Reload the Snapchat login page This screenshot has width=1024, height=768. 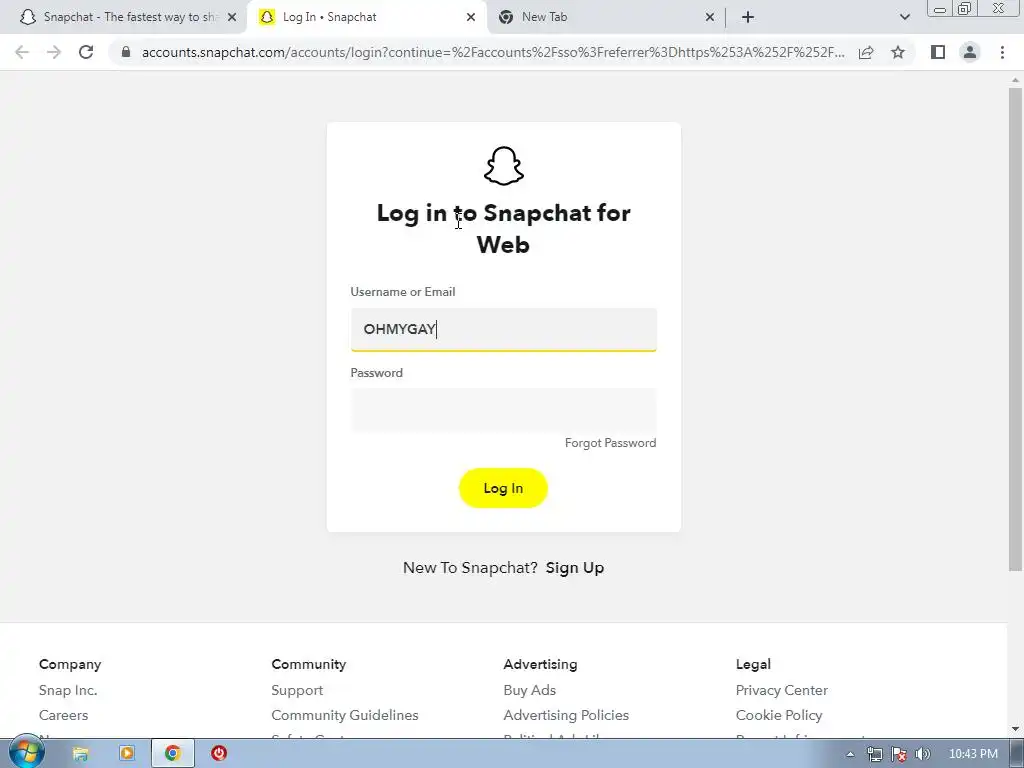tap(86, 52)
